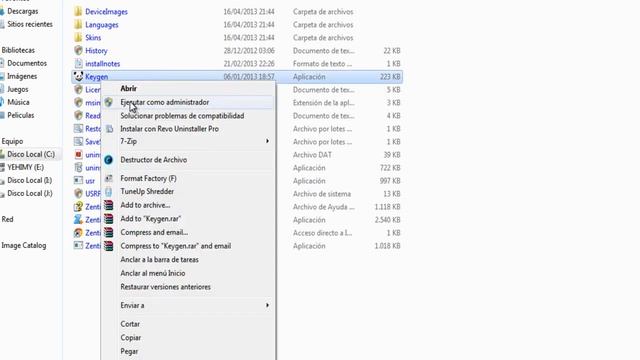Open Sitios recientes in navigation pane
Screen dimensions: 640x360
click(x=30, y=24)
